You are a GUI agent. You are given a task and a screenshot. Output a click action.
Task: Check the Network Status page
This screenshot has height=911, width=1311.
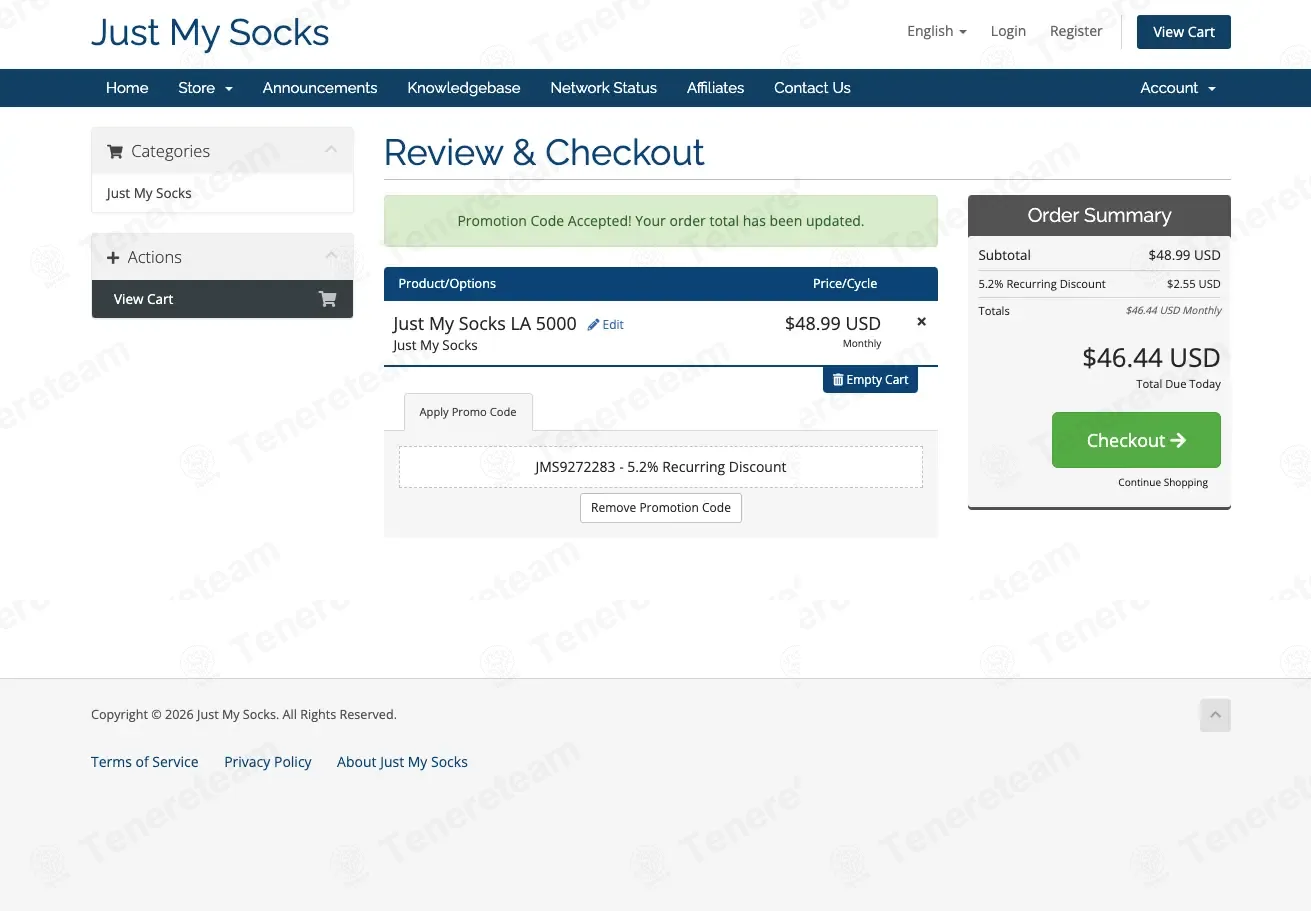(603, 88)
